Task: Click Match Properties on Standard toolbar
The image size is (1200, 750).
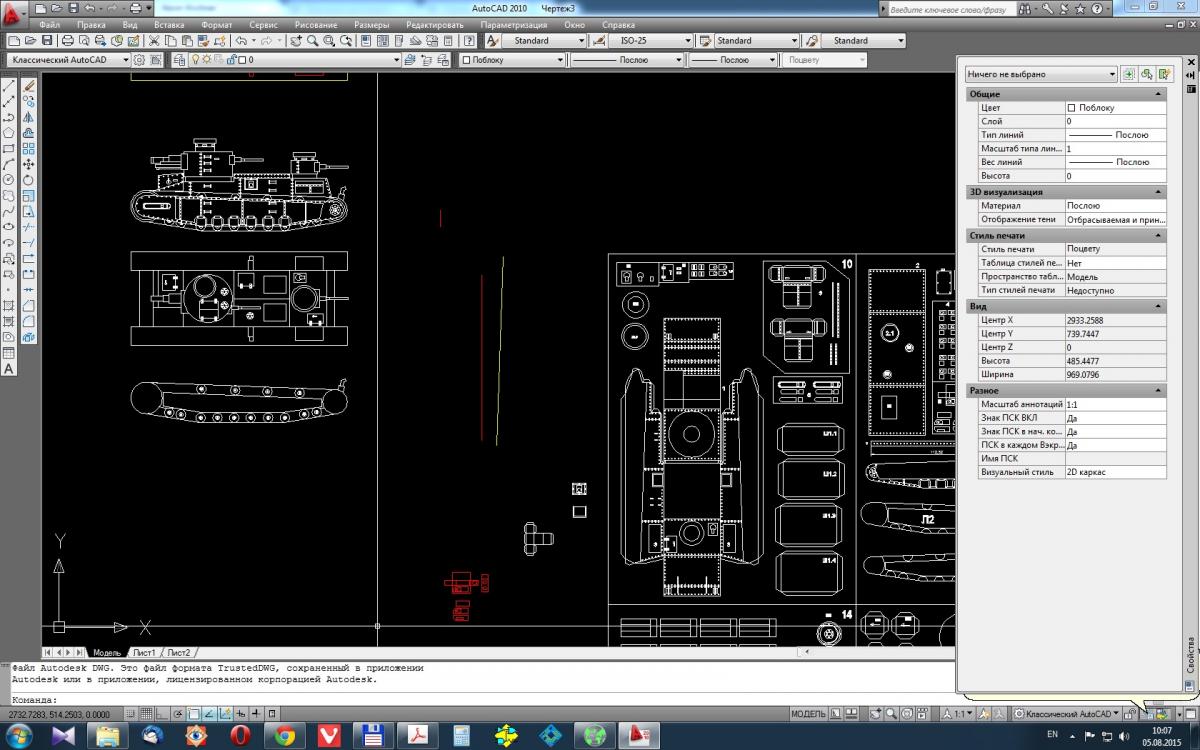Action: pyautogui.click(x=203, y=41)
